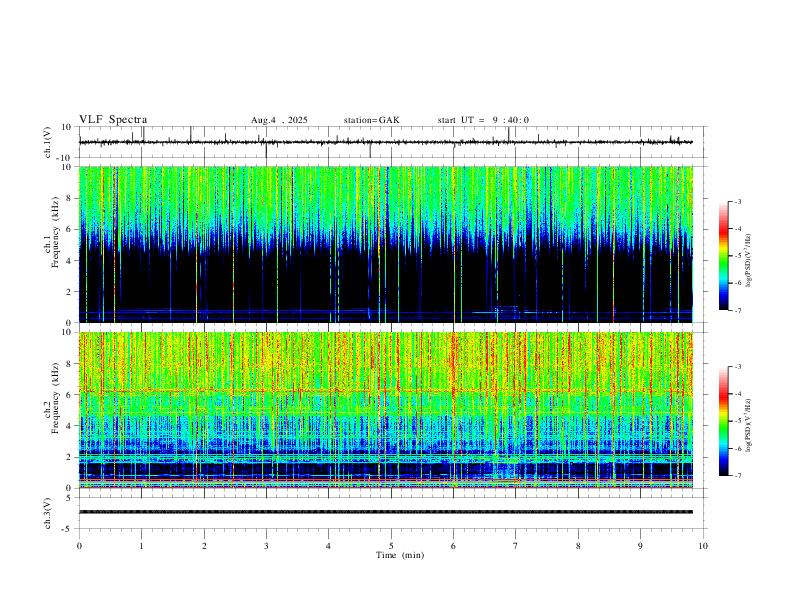Click the "ch.1 Frequency (kHz)" axis label
Viewport: 792px width, 612px height.
[52, 232]
